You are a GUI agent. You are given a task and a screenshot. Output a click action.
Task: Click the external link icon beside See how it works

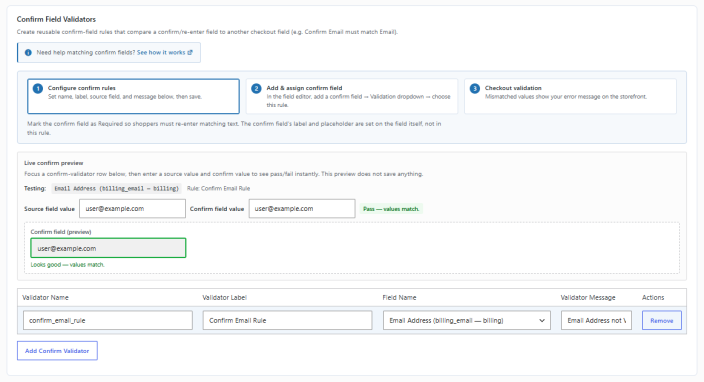(190, 53)
